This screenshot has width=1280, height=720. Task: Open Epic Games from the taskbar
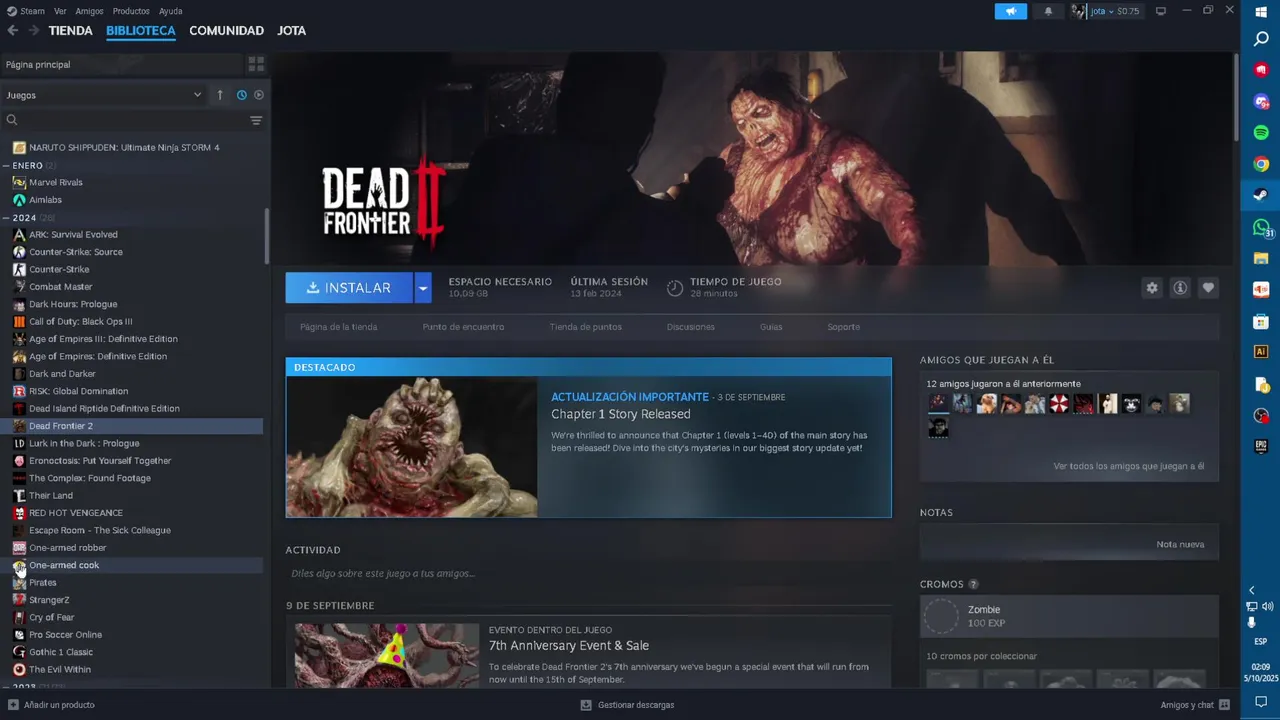pyautogui.click(x=1261, y=447)
